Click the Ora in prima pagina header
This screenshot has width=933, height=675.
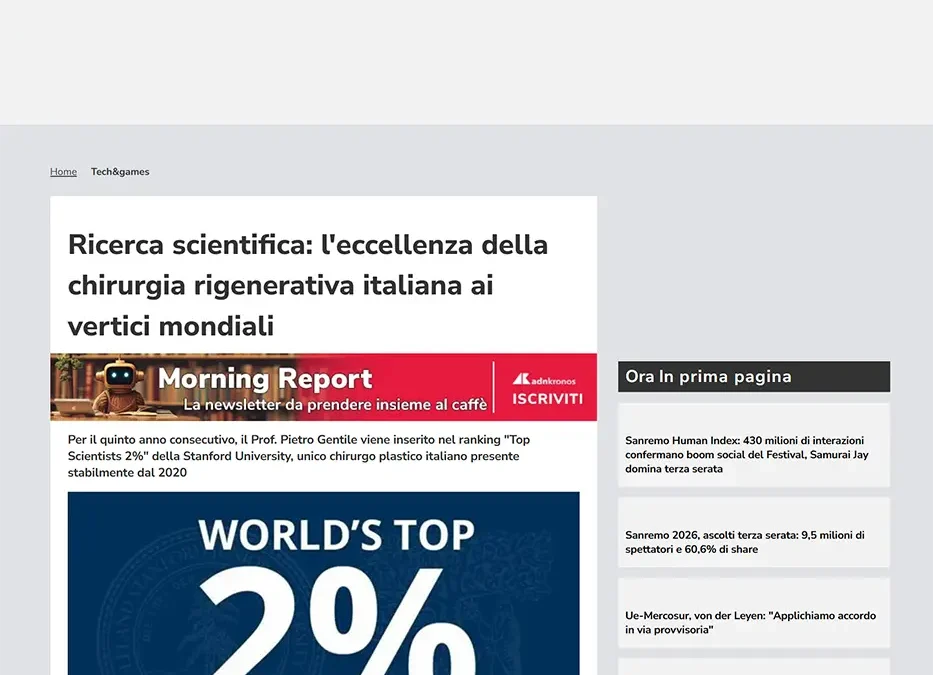(754, 376)
